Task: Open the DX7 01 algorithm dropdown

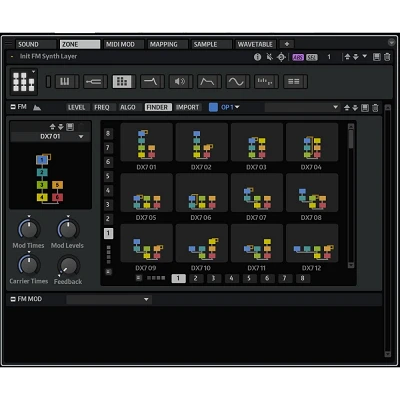Action: coord(51,137)
